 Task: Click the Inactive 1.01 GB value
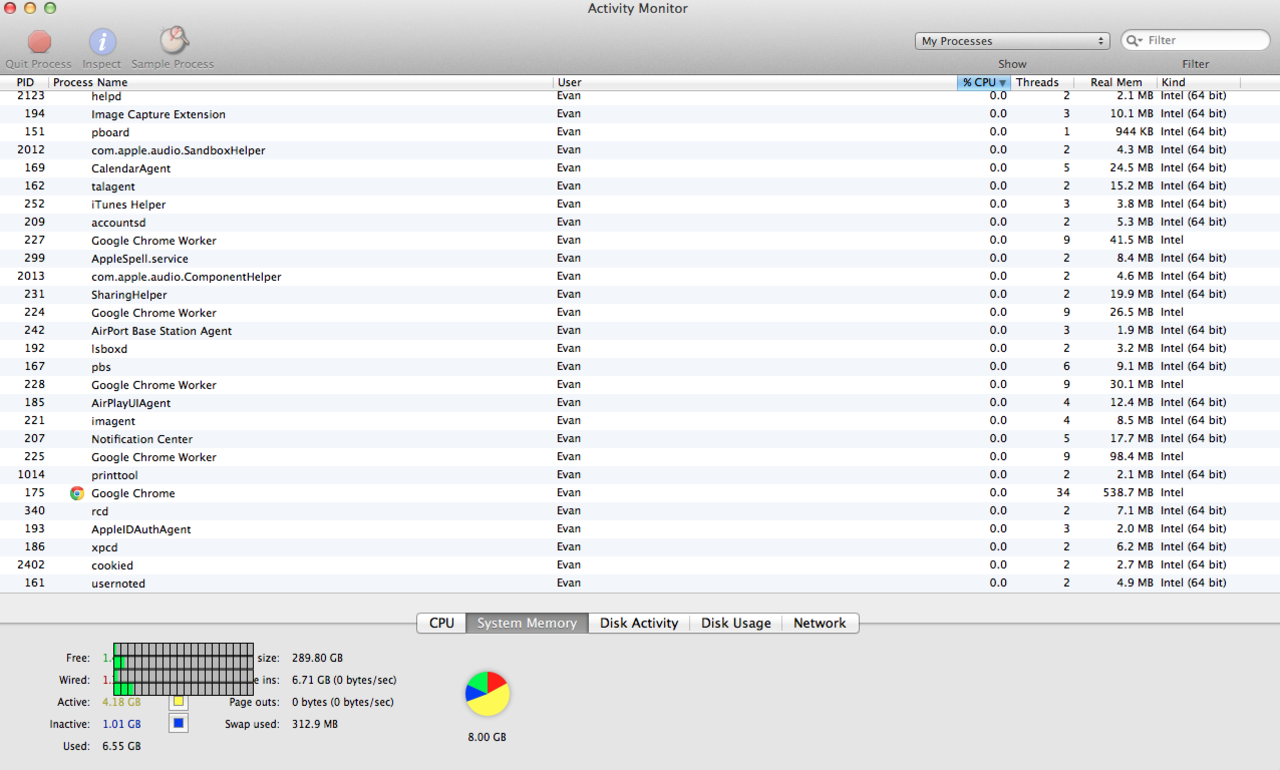click(x=121, y=724)
